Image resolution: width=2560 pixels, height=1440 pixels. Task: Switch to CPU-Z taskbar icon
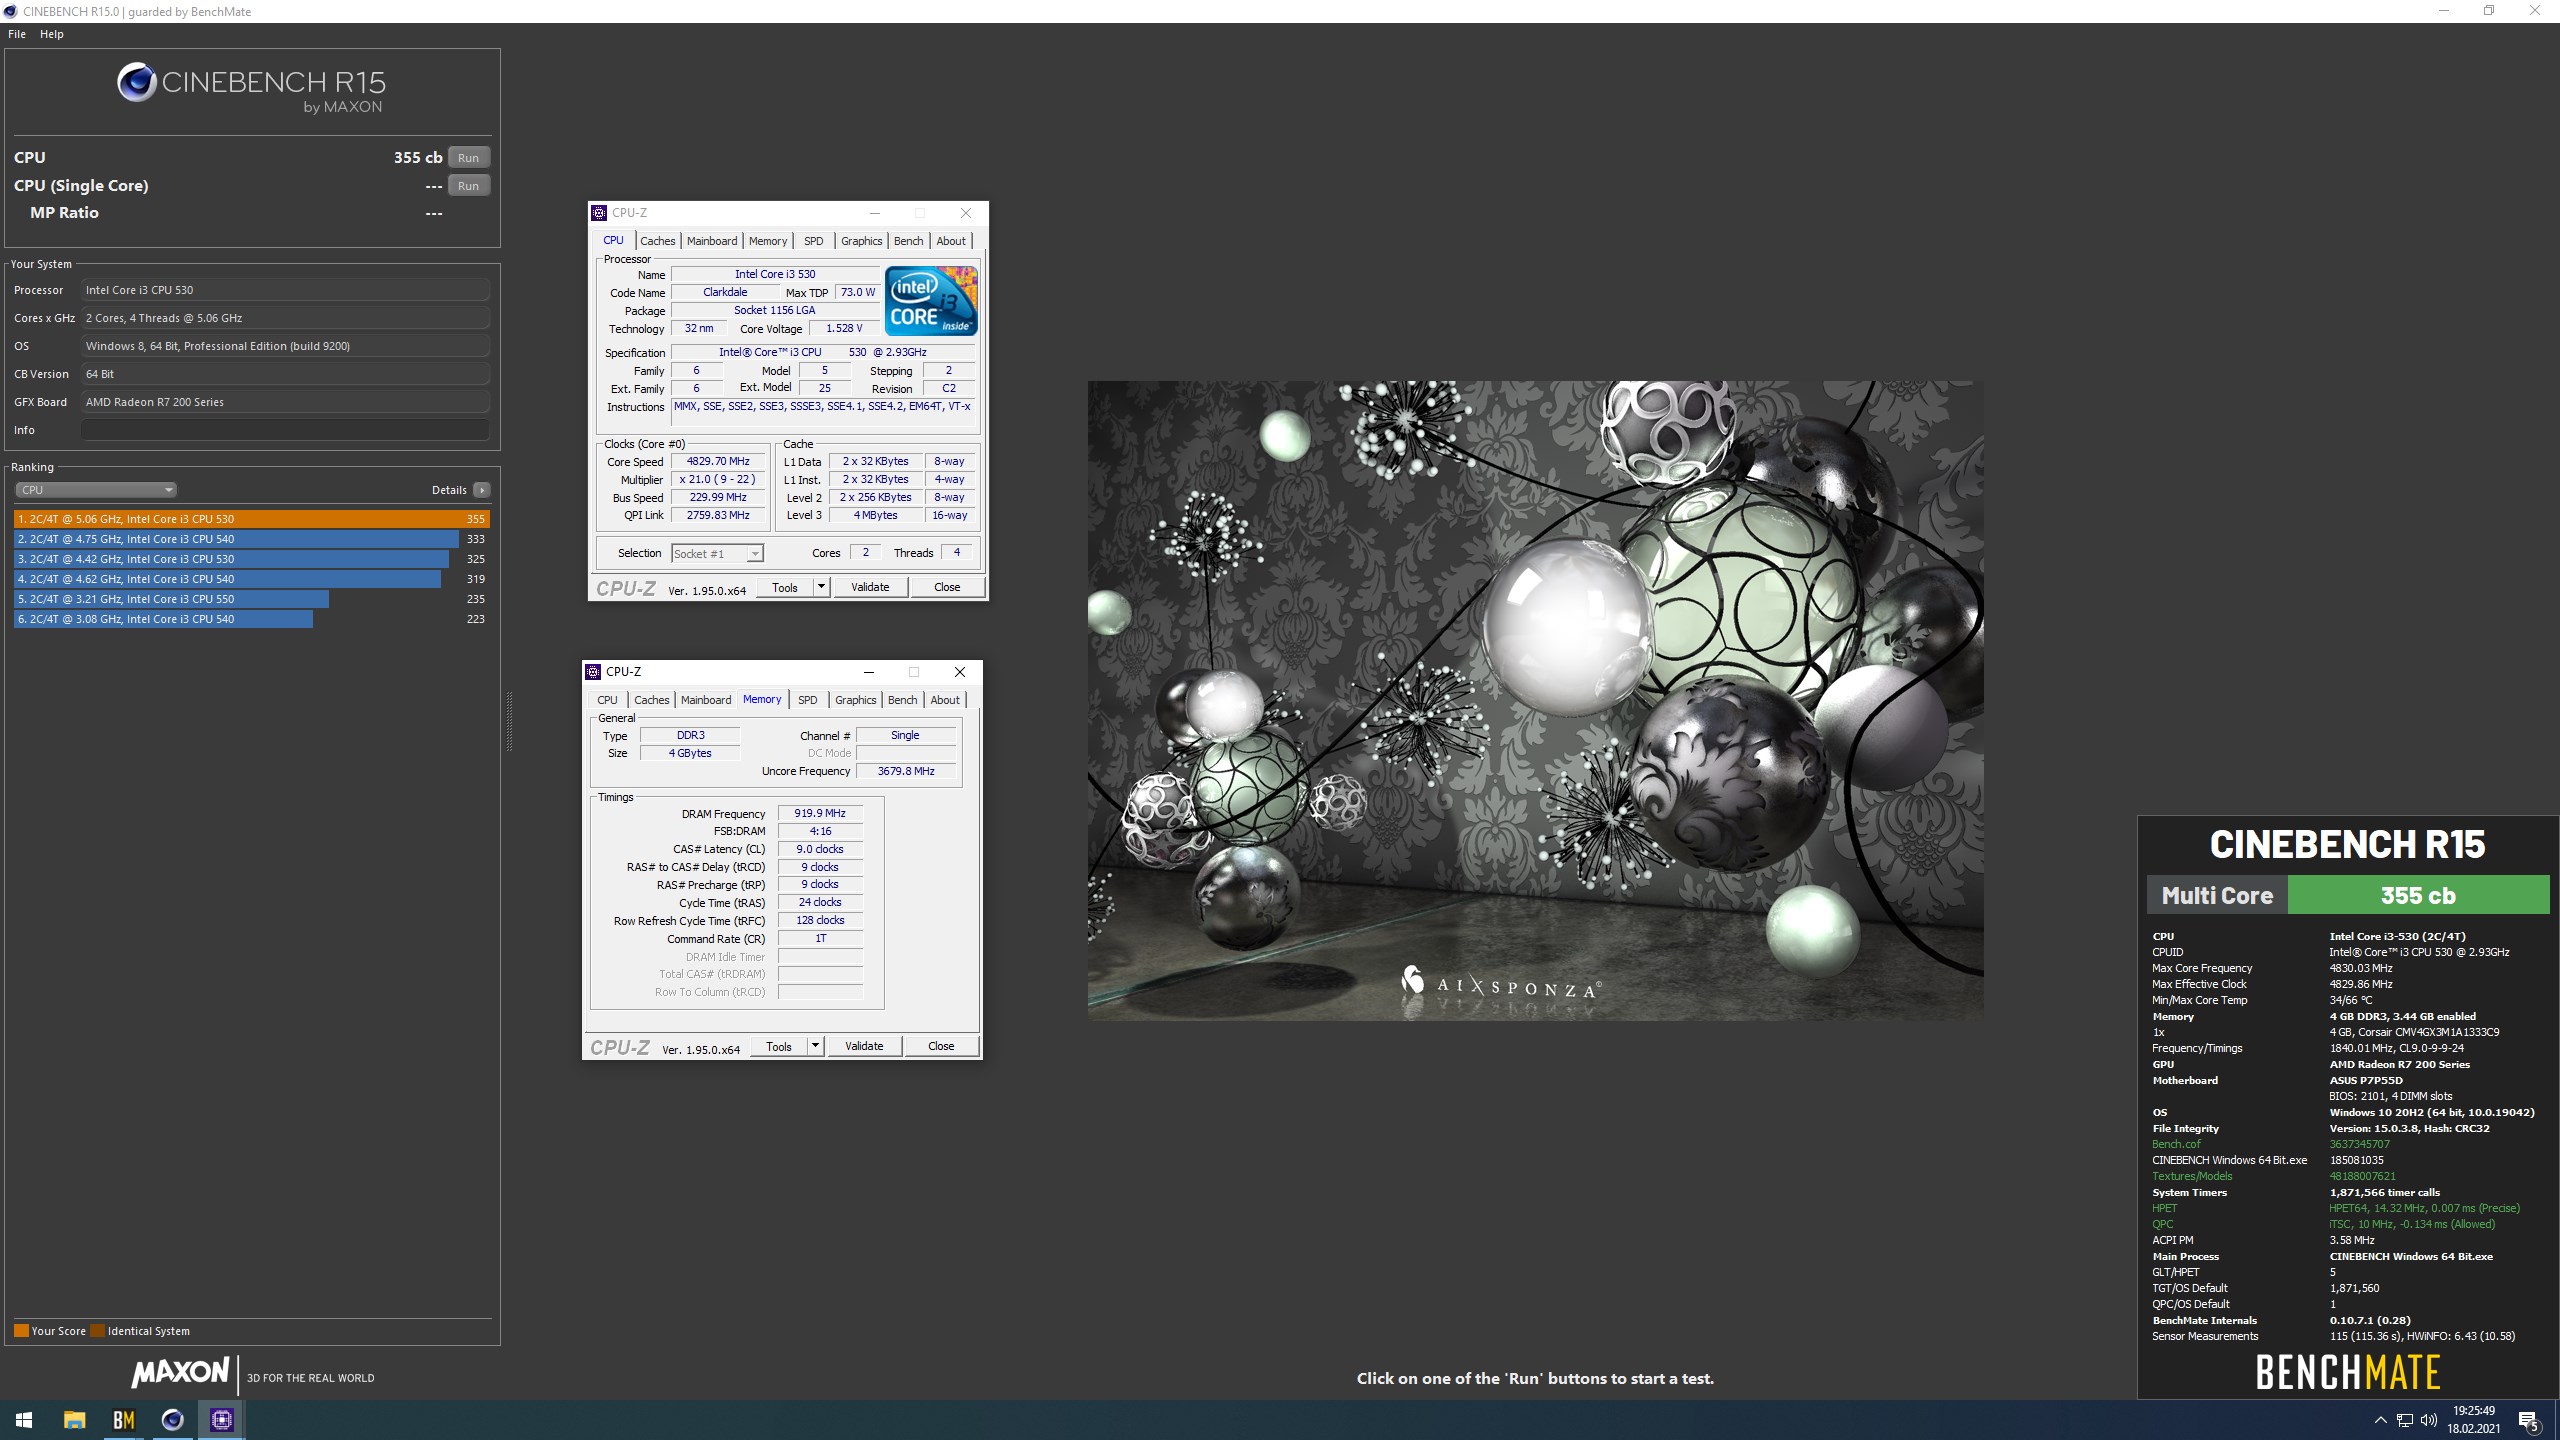[x=221, y=1420]
